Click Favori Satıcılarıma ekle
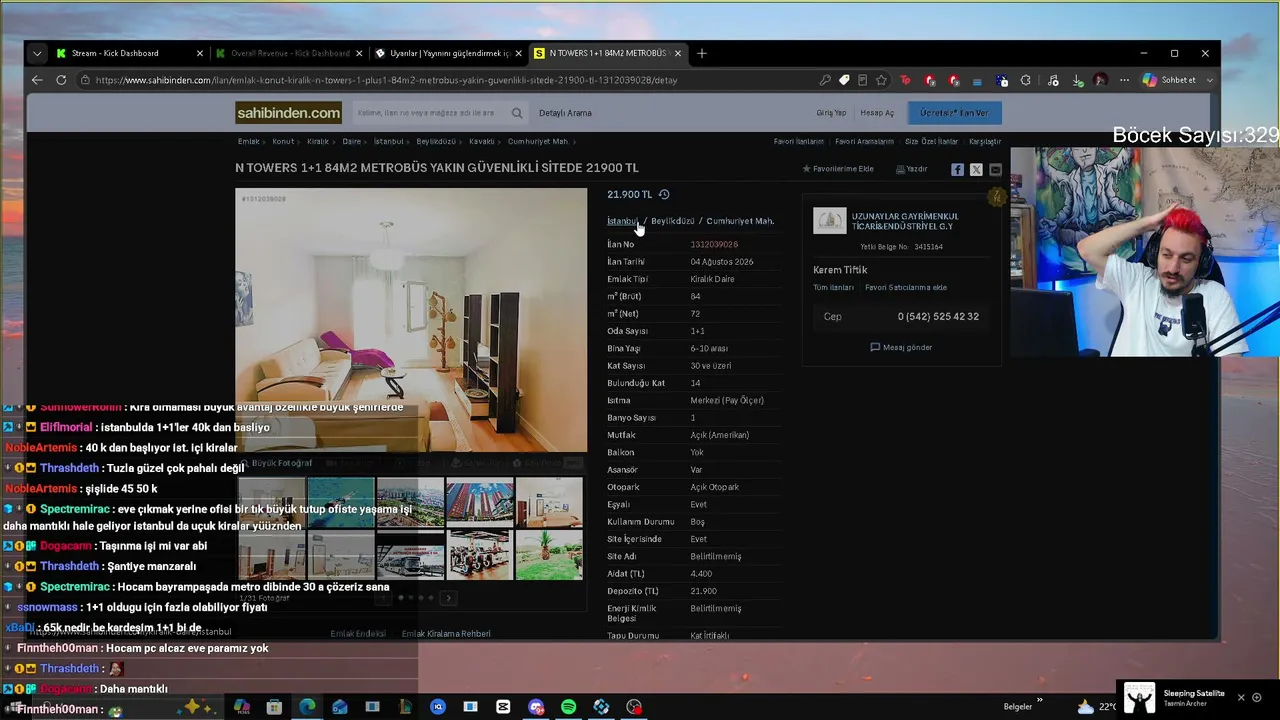1280x720 pixels. 906,288
